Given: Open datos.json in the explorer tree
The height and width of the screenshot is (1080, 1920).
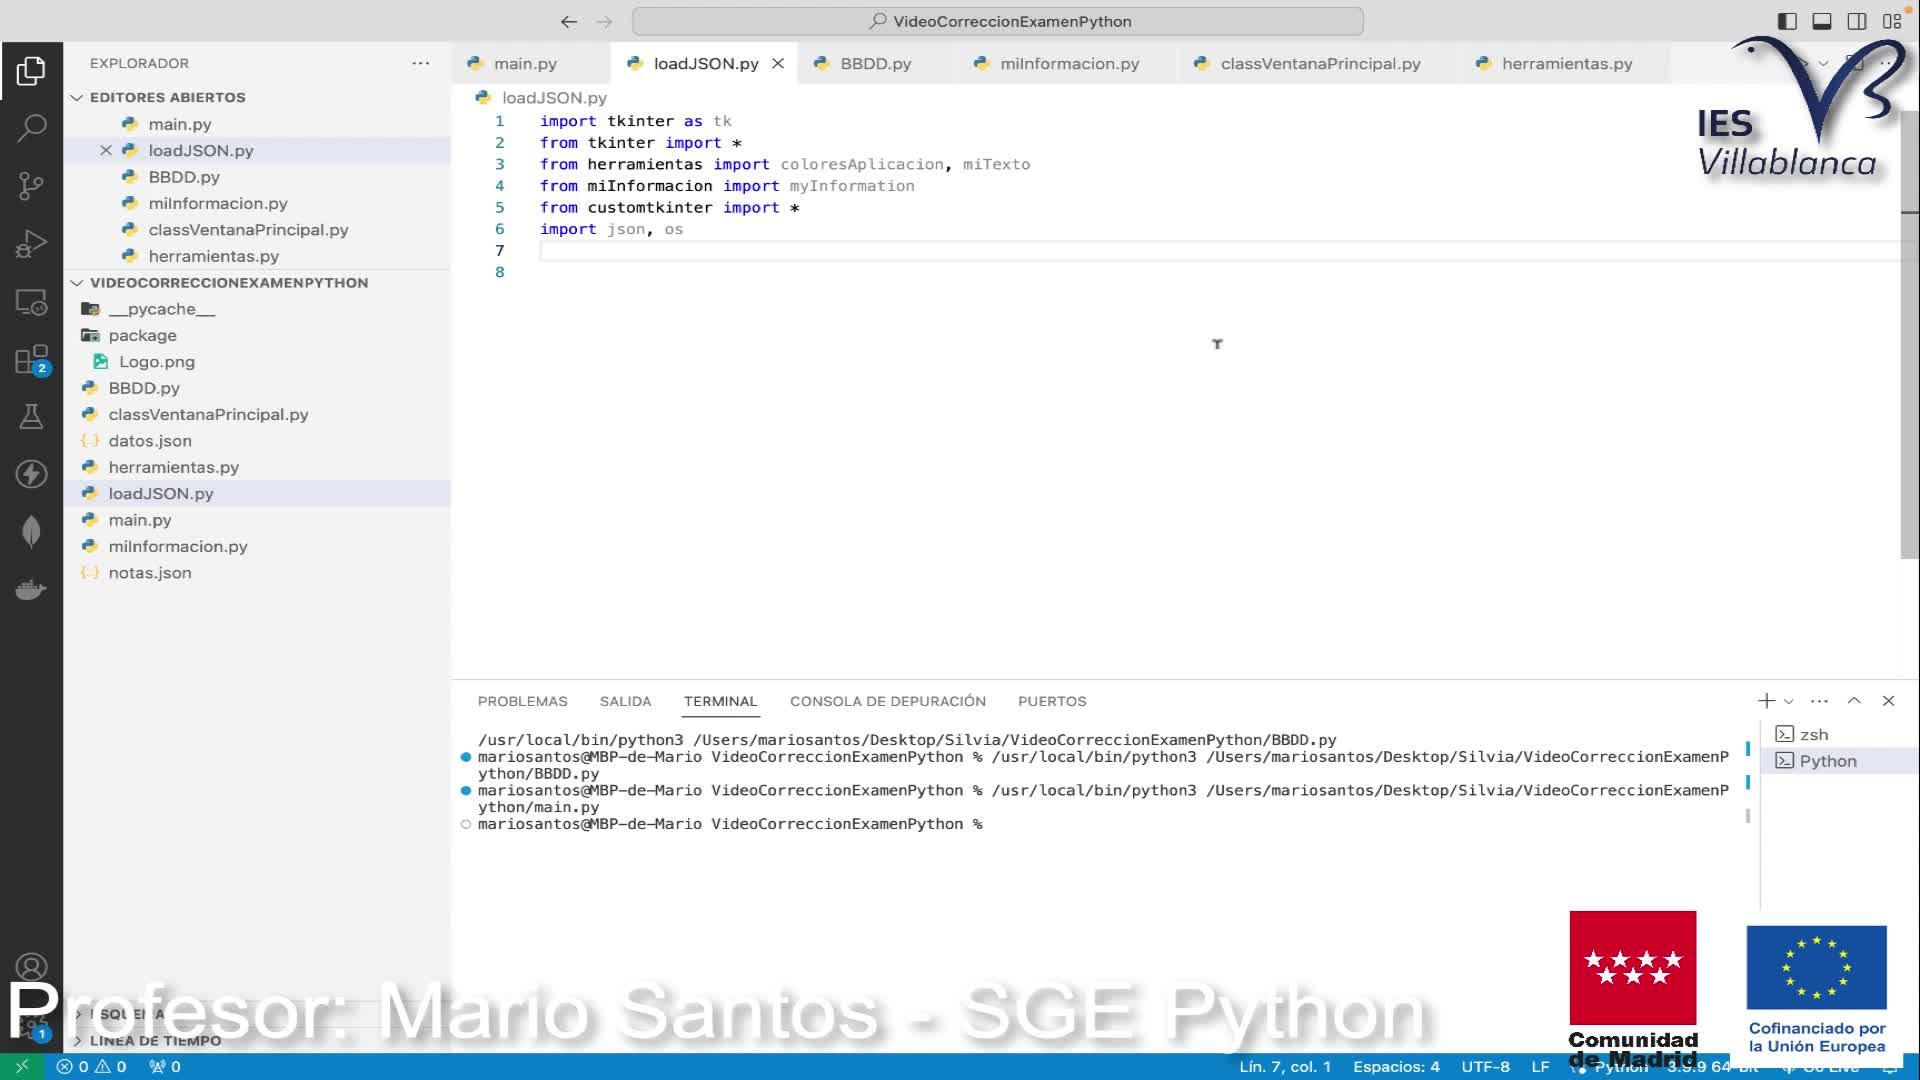Looking at the screenshot, I should (x=150, y=441).
